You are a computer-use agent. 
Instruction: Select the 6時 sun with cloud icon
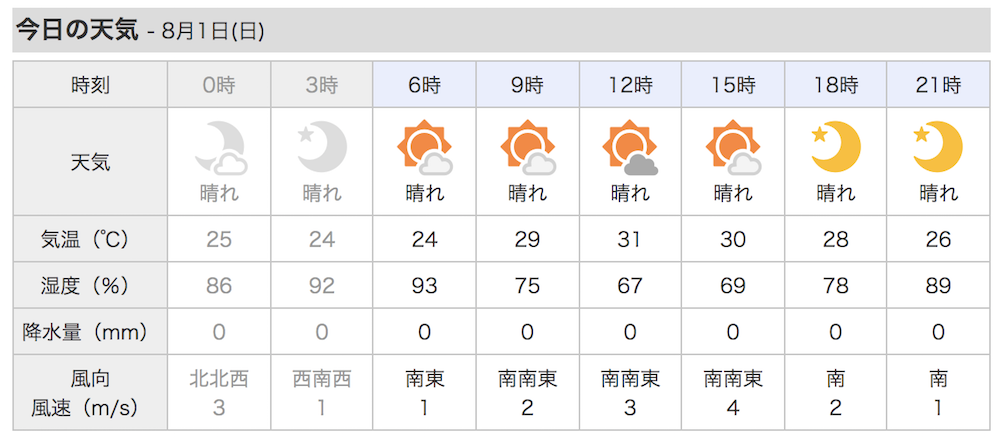[x=425, y=147]
